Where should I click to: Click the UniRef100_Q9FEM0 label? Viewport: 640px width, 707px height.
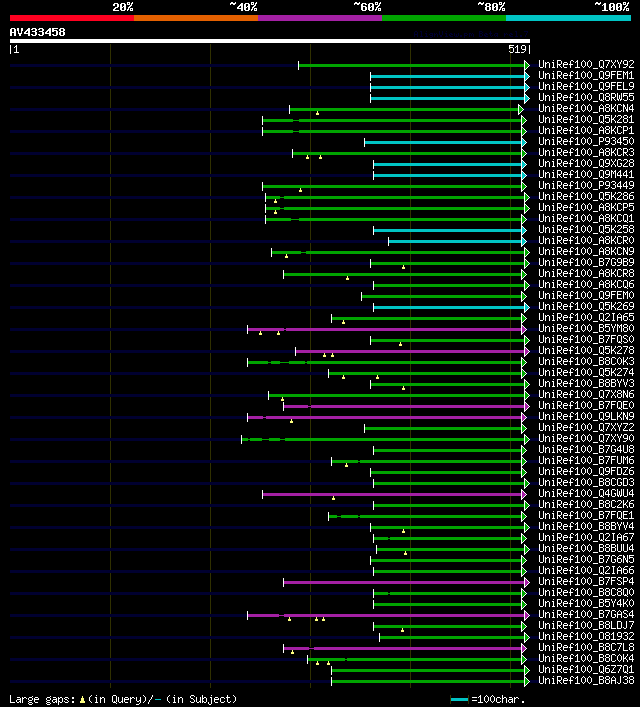pos(586,295)
